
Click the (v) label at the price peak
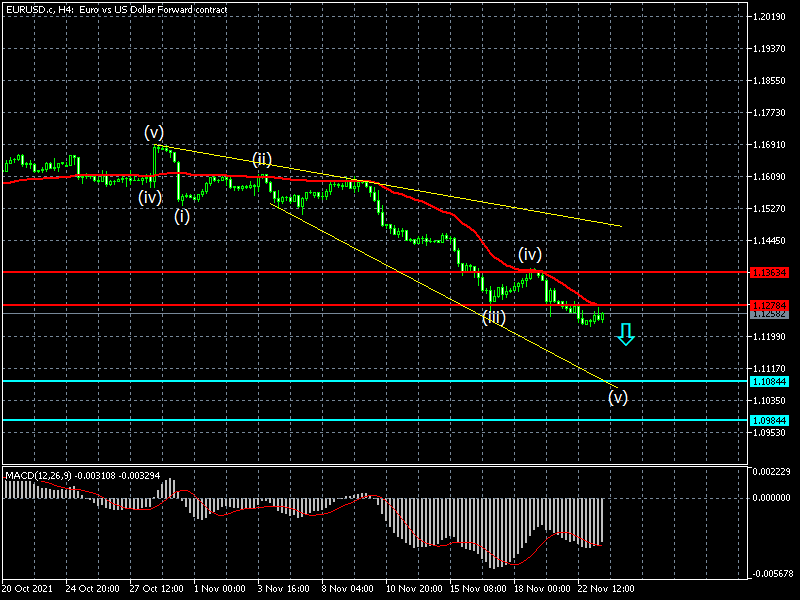tap(154, 132)
